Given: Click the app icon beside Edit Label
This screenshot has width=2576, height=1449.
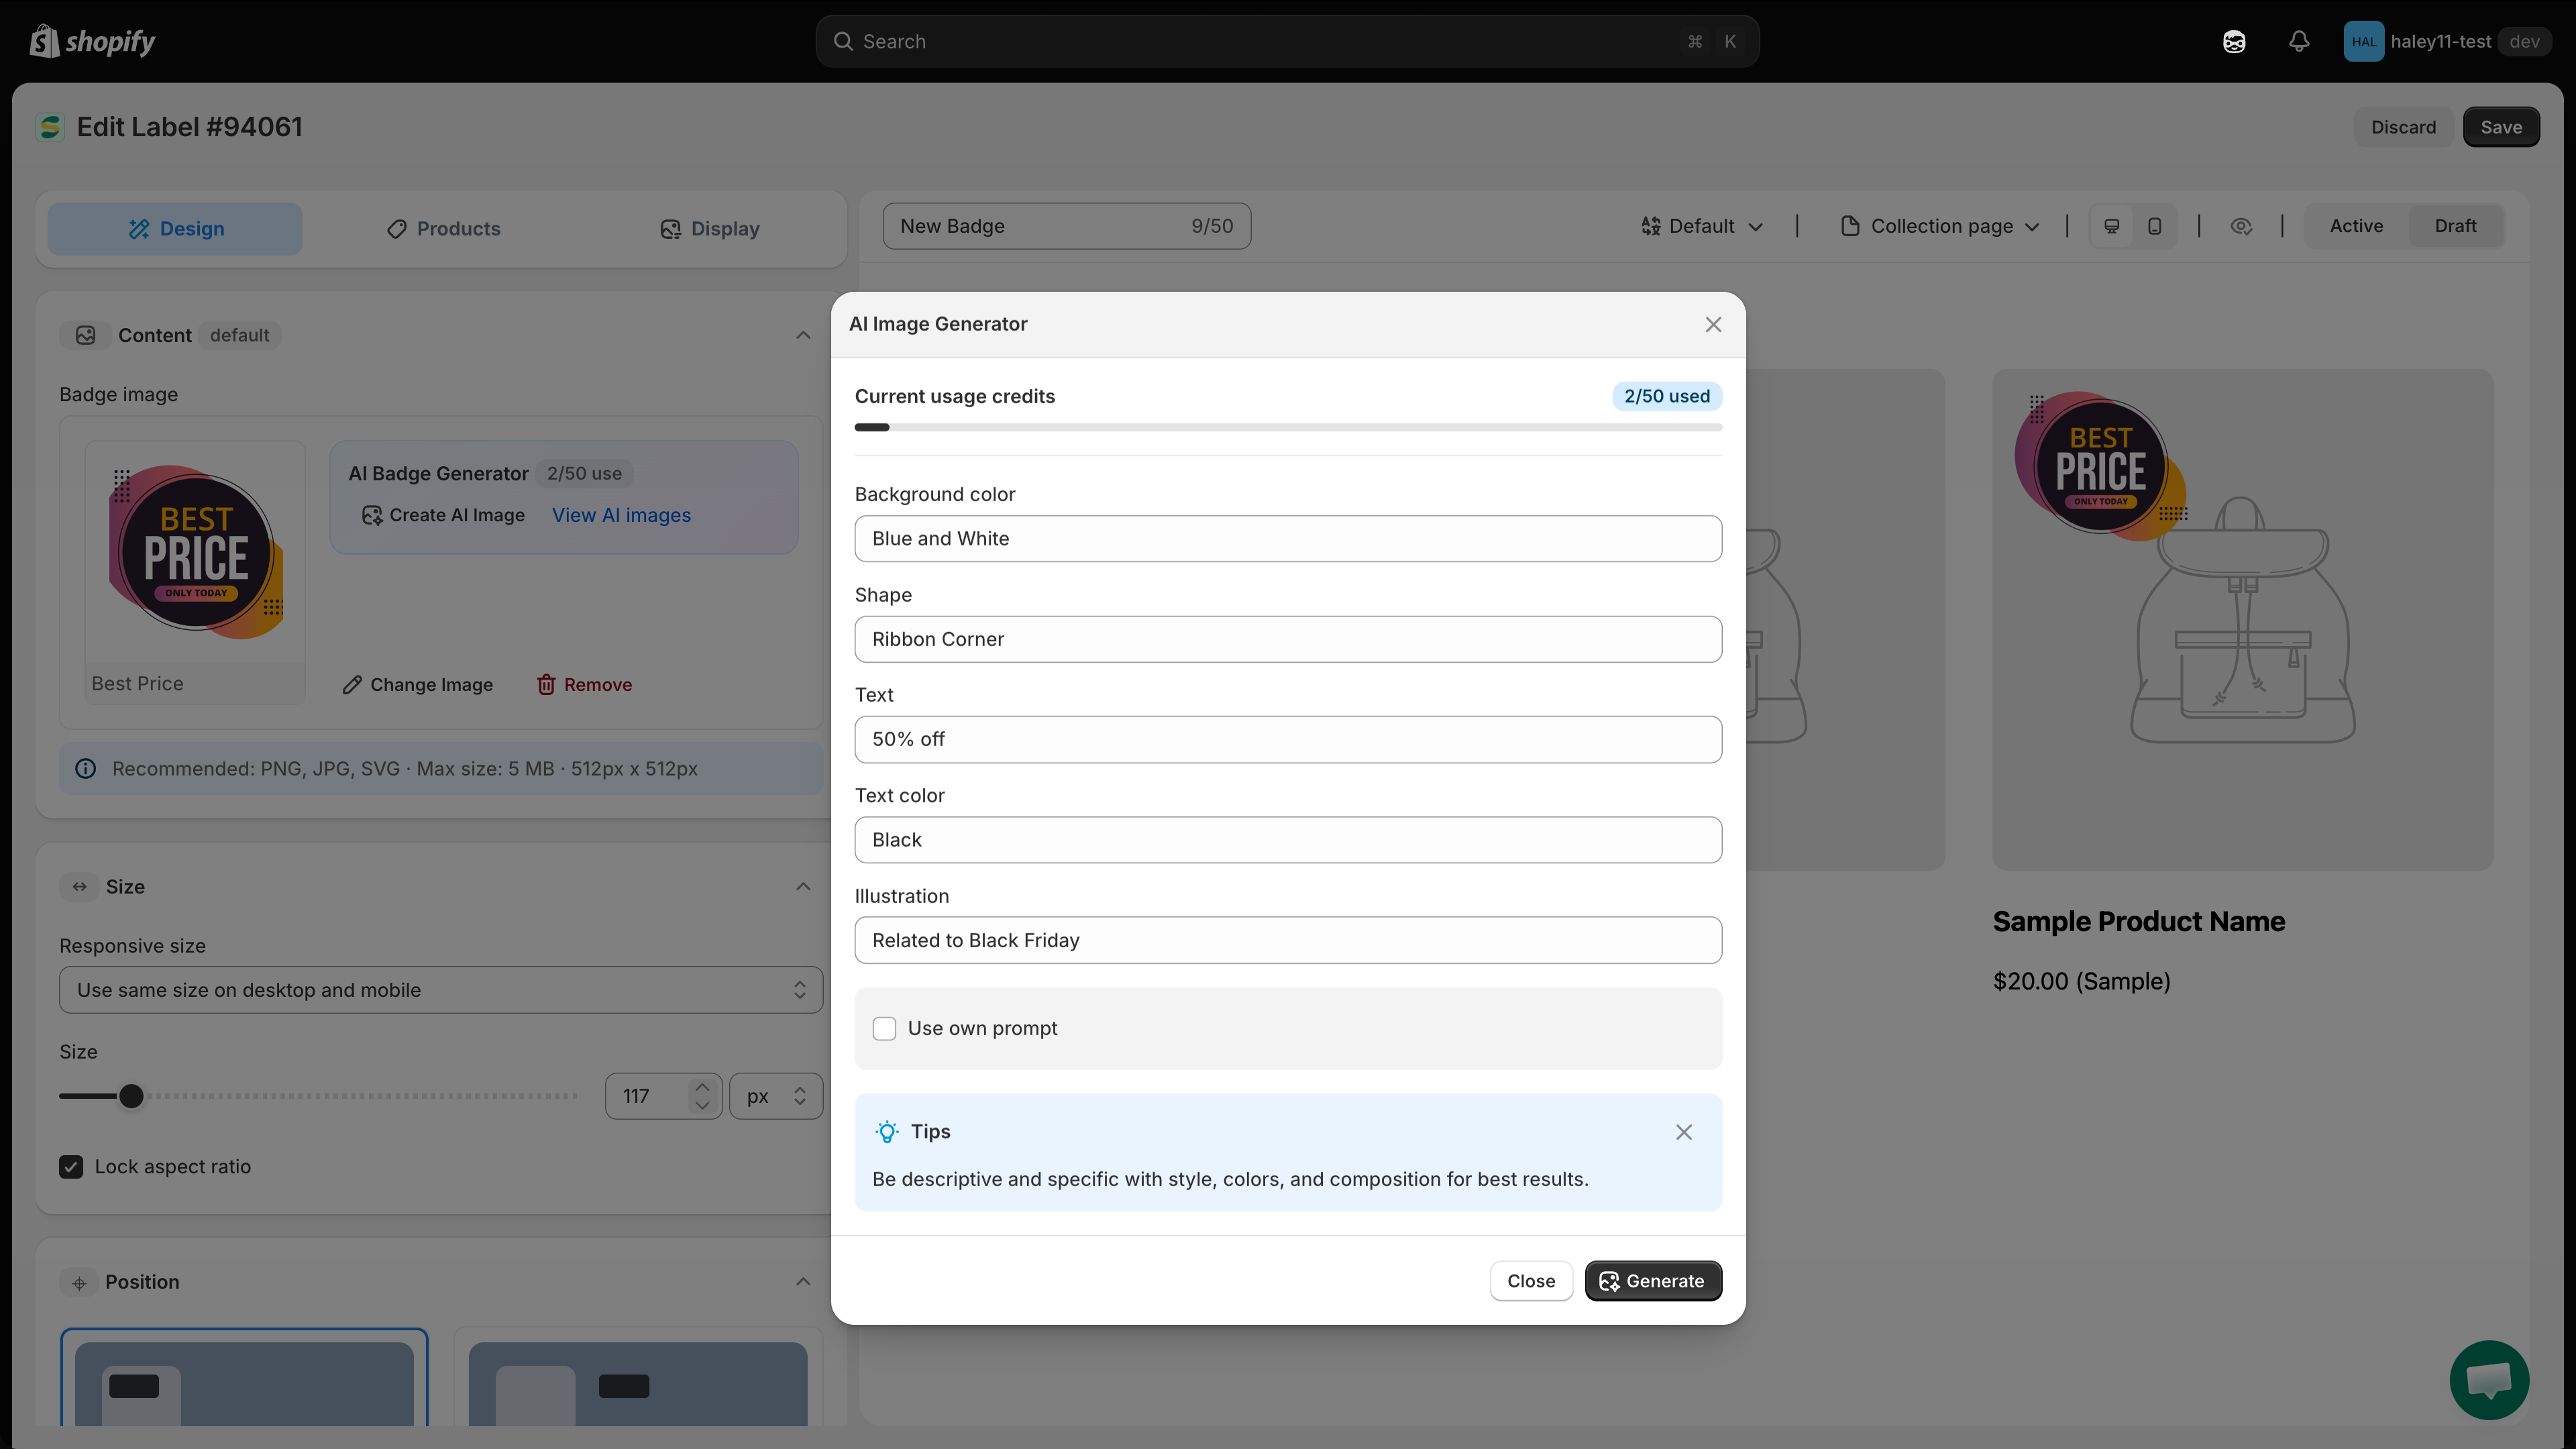Looking at the screenshot, I should [50, 127].
